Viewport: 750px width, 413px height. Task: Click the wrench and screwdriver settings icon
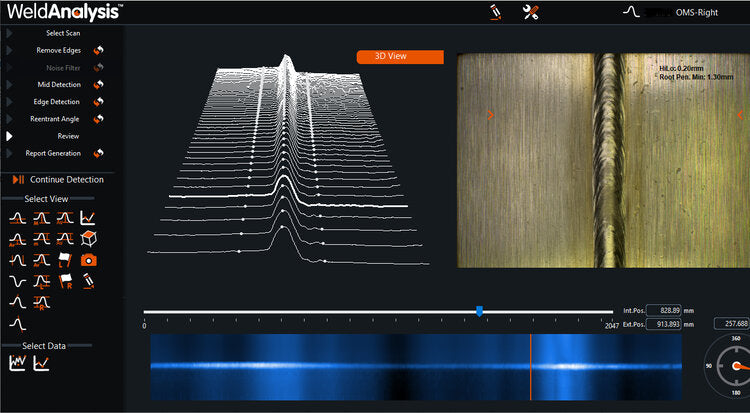point(532,12)
